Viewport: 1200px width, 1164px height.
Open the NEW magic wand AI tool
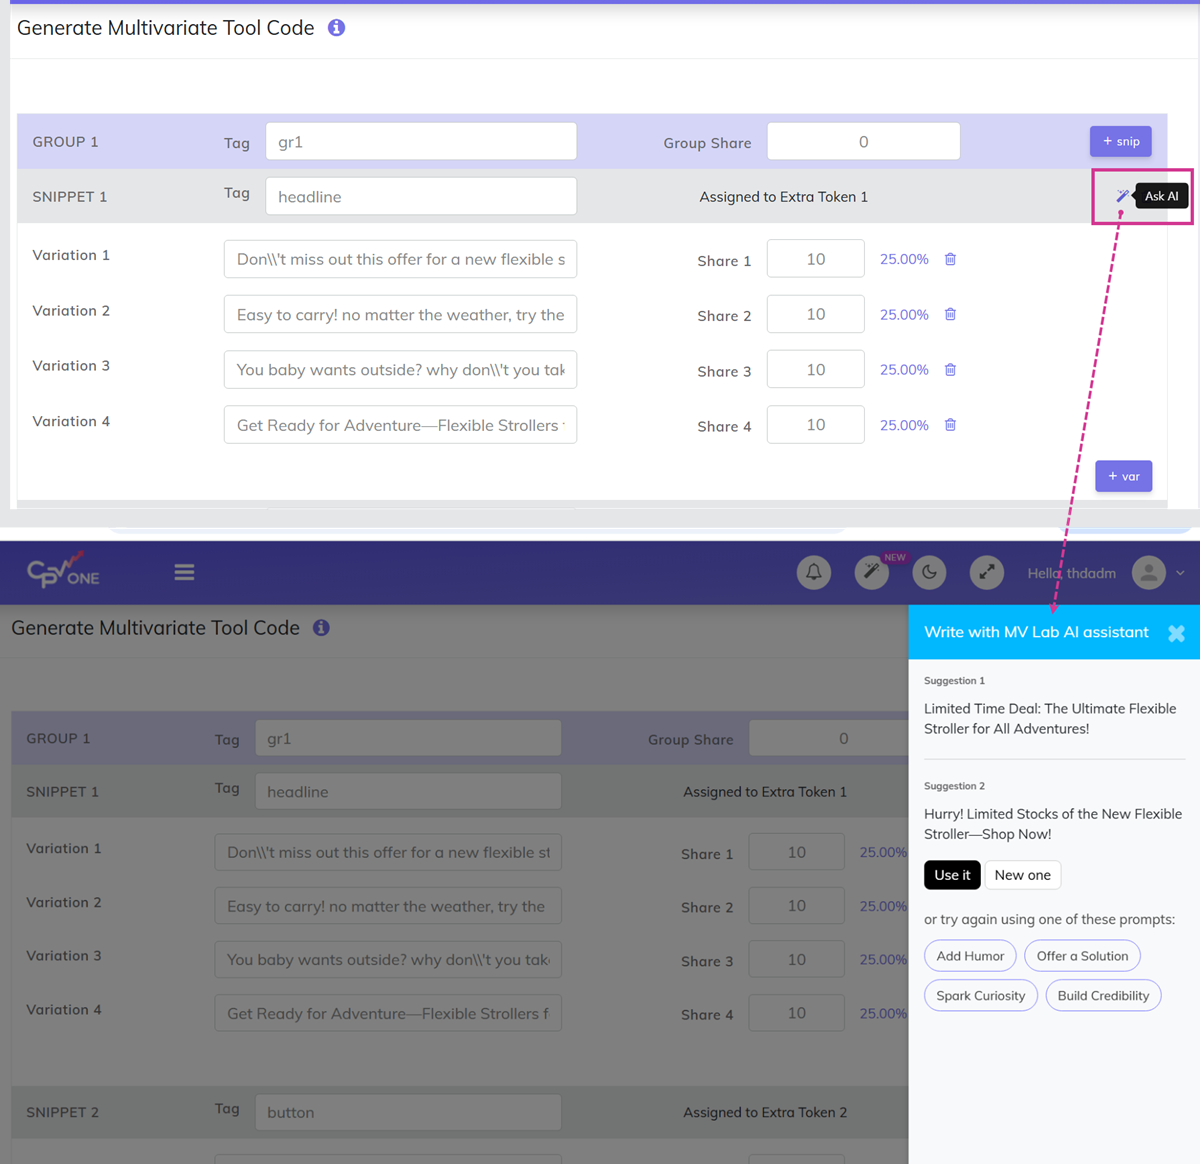(x=872, y=572)
